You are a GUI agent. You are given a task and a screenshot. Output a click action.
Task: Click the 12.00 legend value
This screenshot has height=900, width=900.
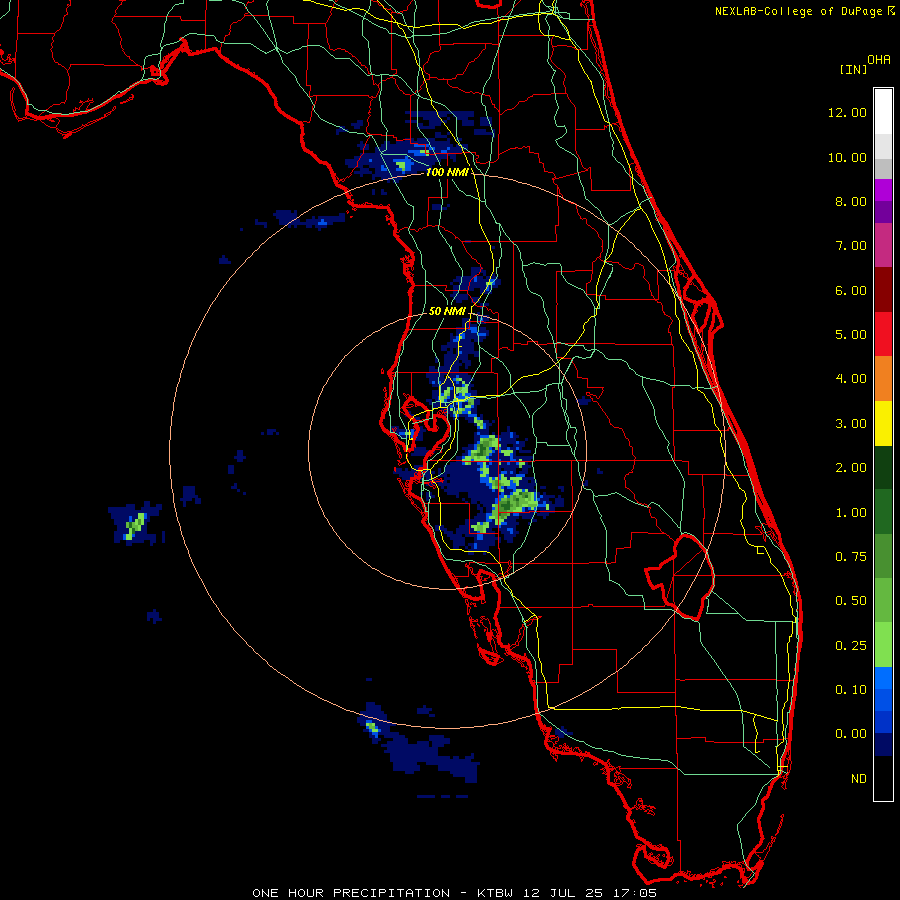847,112
